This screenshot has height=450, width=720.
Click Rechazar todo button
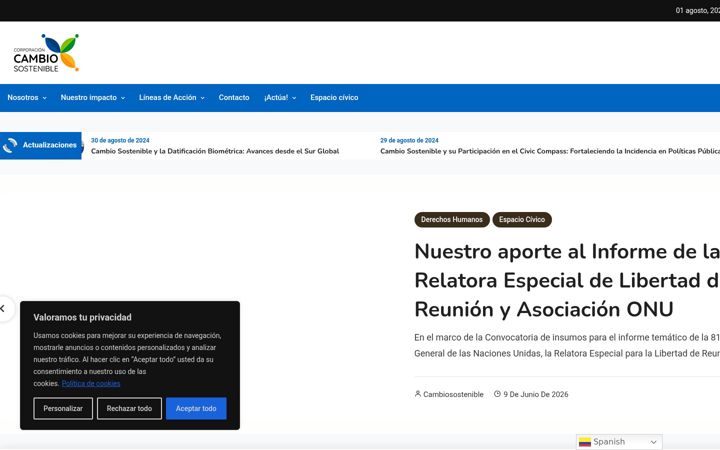129,408
